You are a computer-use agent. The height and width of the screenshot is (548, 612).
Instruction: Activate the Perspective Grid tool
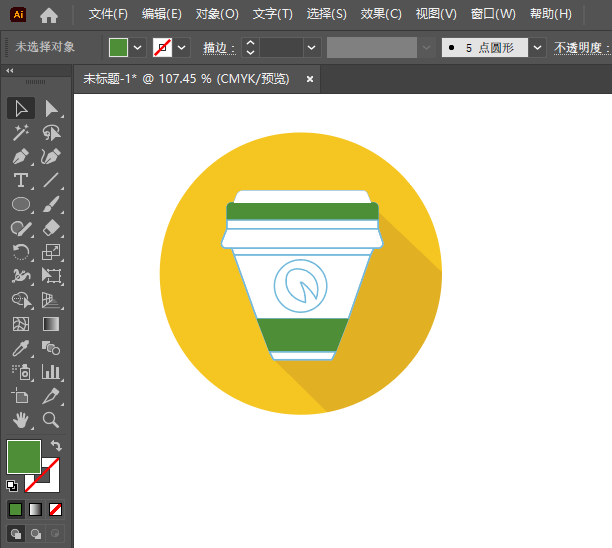pyautogui.click(x=51, y=300)
